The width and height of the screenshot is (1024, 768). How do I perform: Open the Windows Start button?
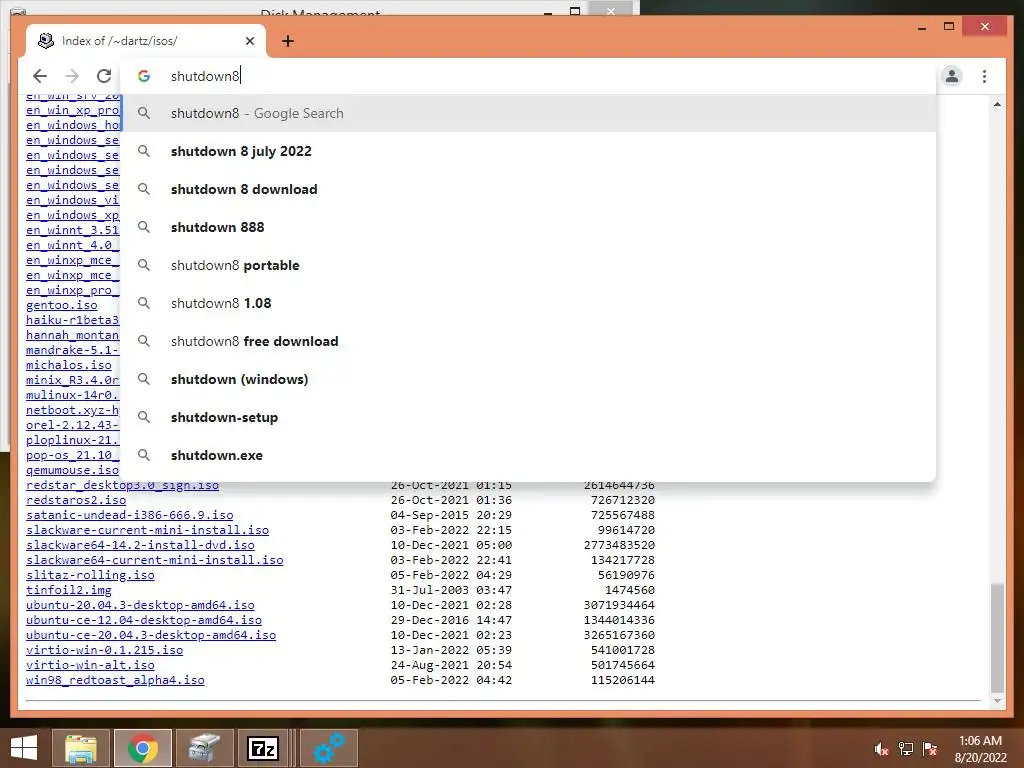[x=24, y=748]
